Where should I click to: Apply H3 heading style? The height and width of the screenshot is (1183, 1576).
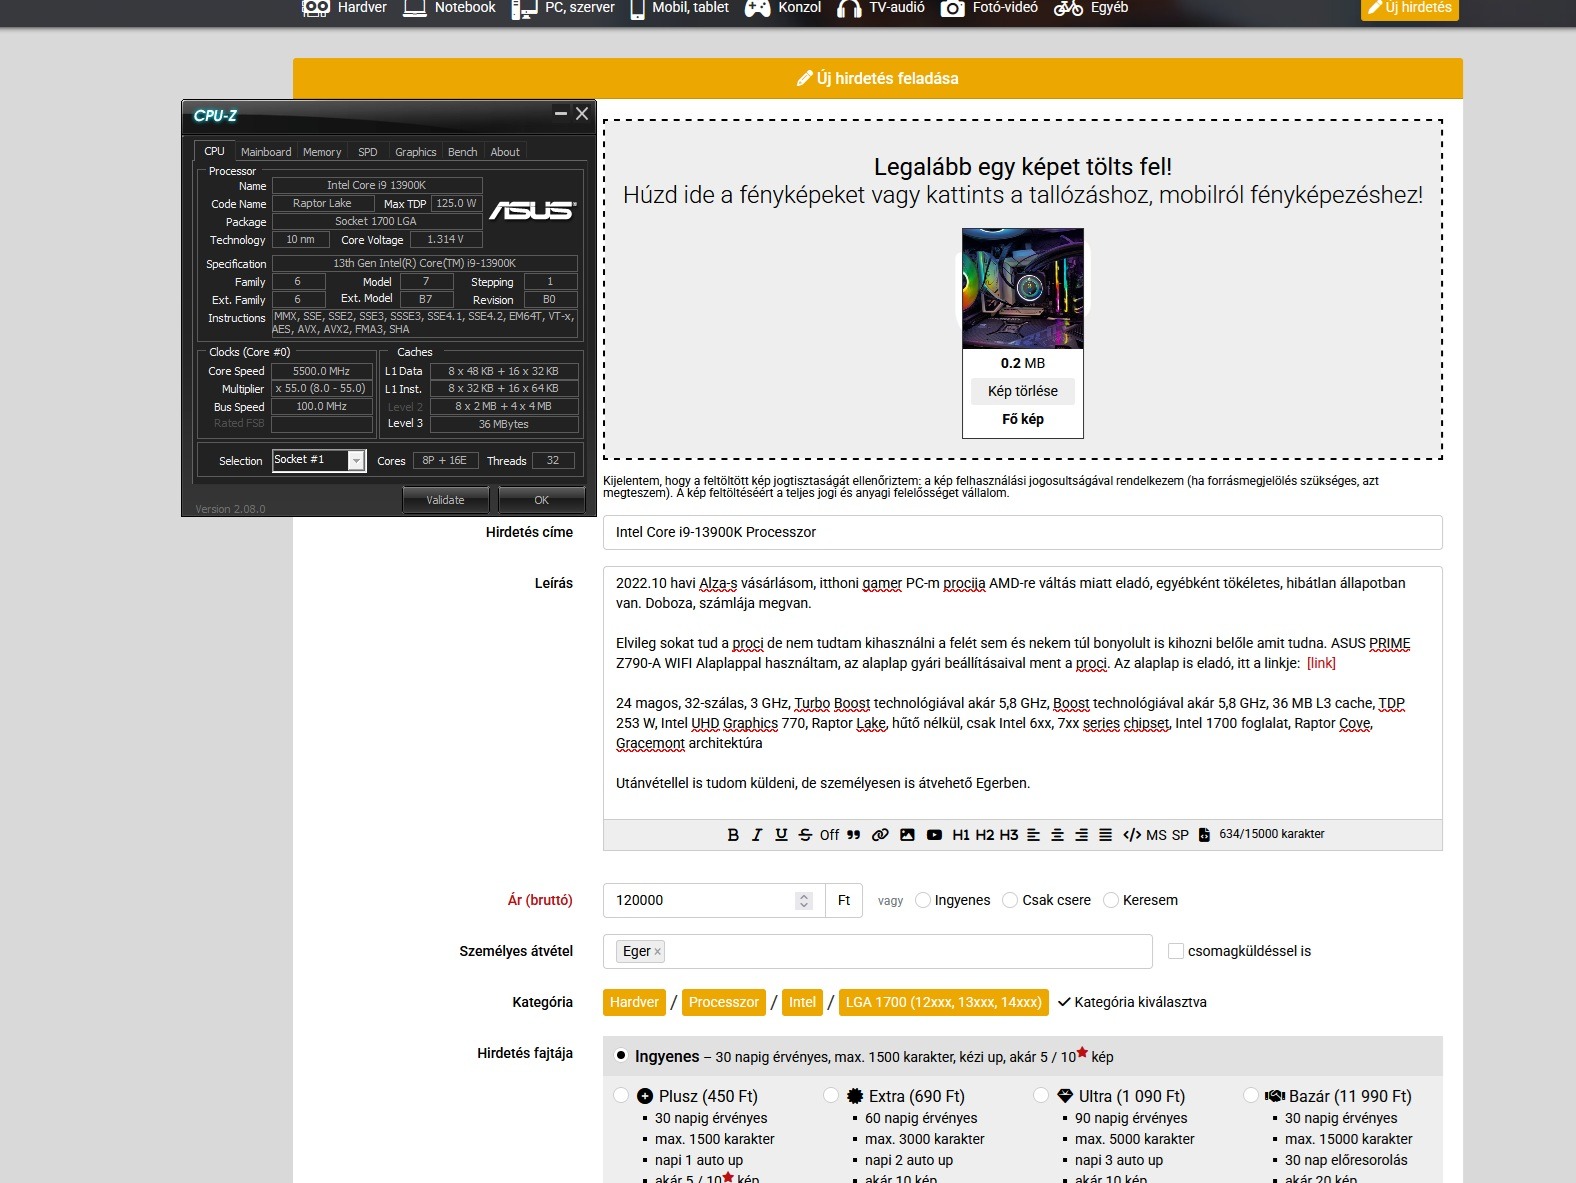(x=1009, y=835)
